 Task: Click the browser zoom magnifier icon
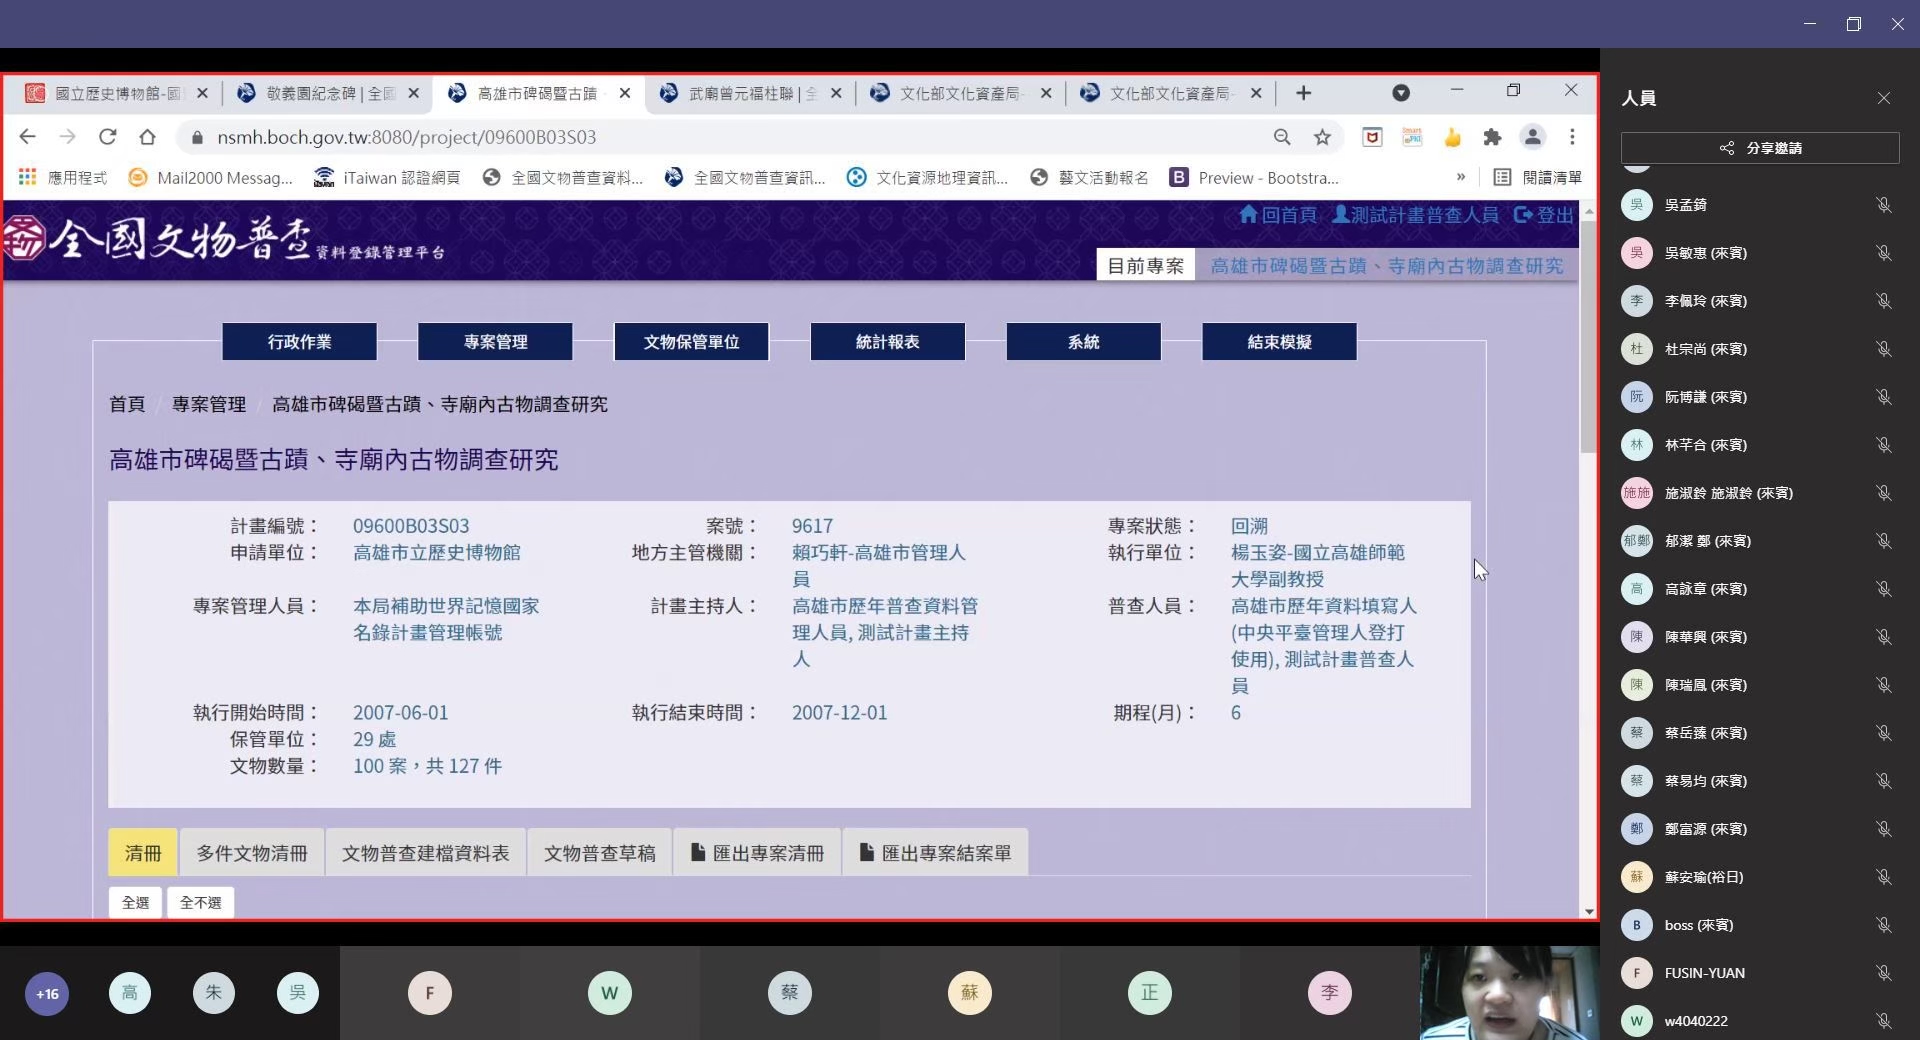click(x=1282, y=137)
